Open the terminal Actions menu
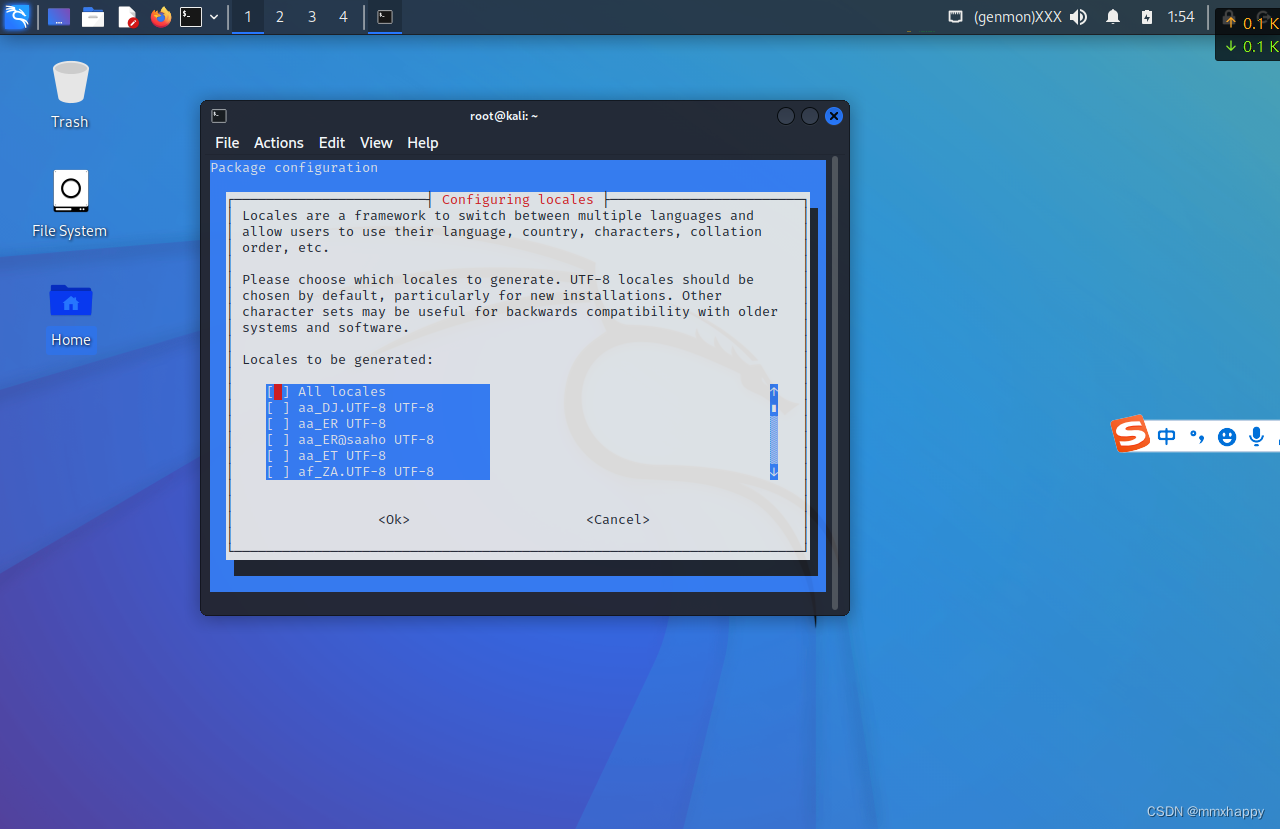 [x=278, y=143]
